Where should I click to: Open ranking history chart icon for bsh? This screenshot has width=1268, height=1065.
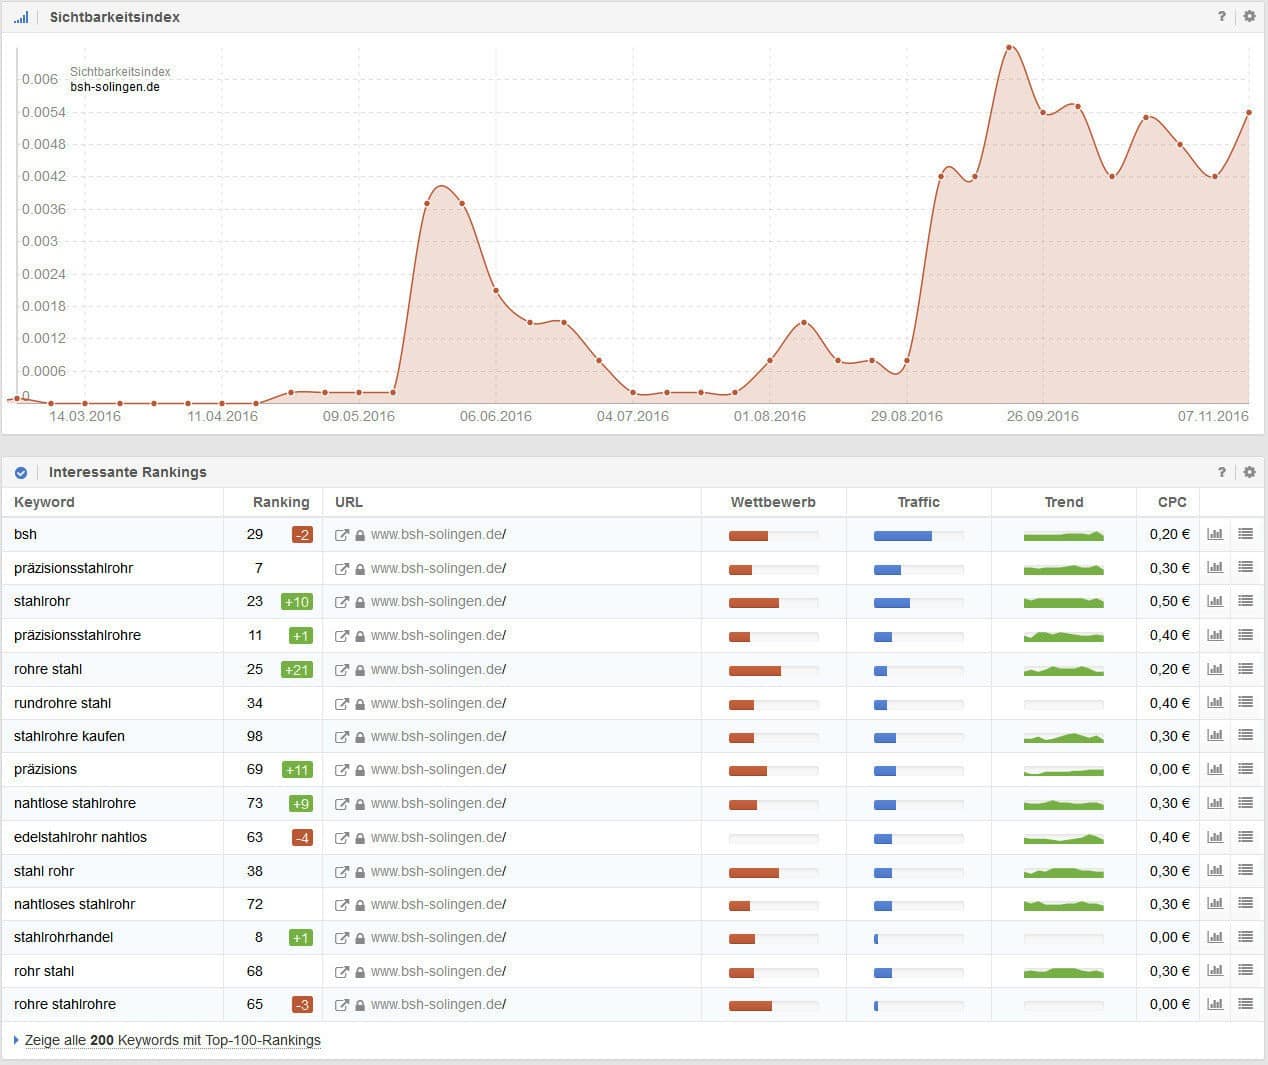coord(1215,534)
